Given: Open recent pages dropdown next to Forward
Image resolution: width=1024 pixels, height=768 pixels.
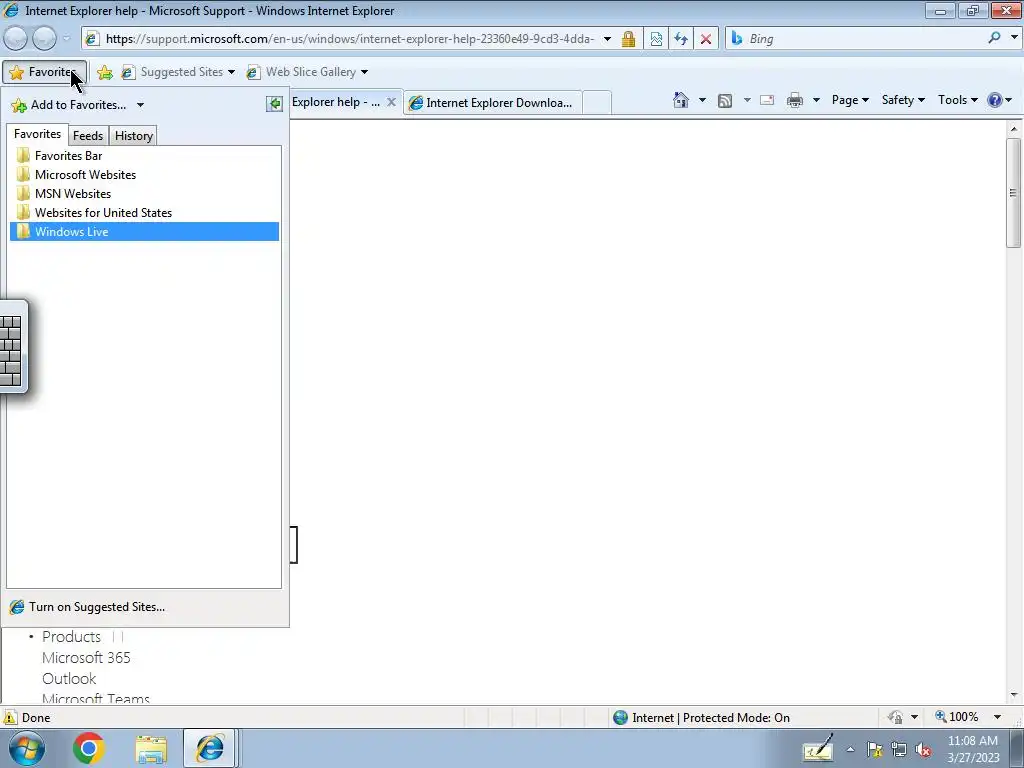Looking at the screenshot, I should pos(66,39).
